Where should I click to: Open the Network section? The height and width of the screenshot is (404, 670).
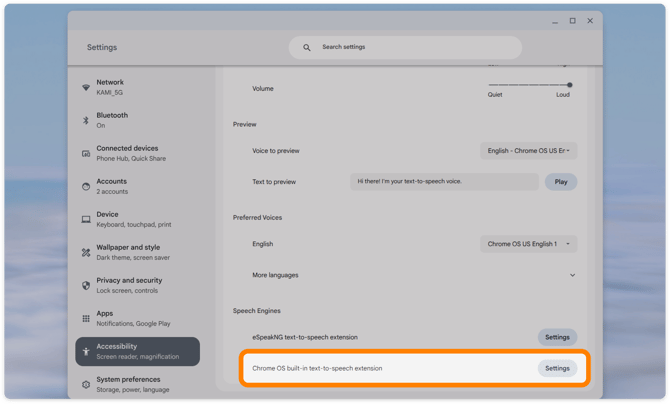[138, 87]
